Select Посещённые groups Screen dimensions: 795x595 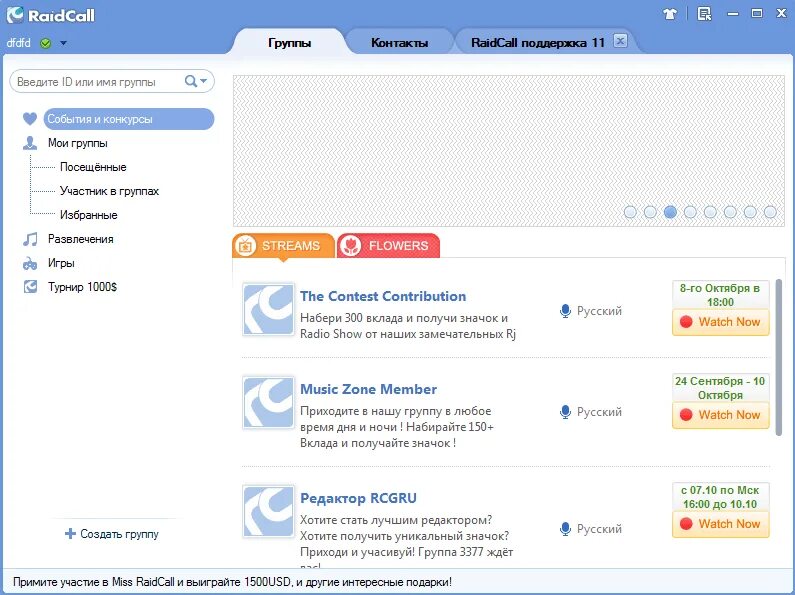tap(93, 167)
